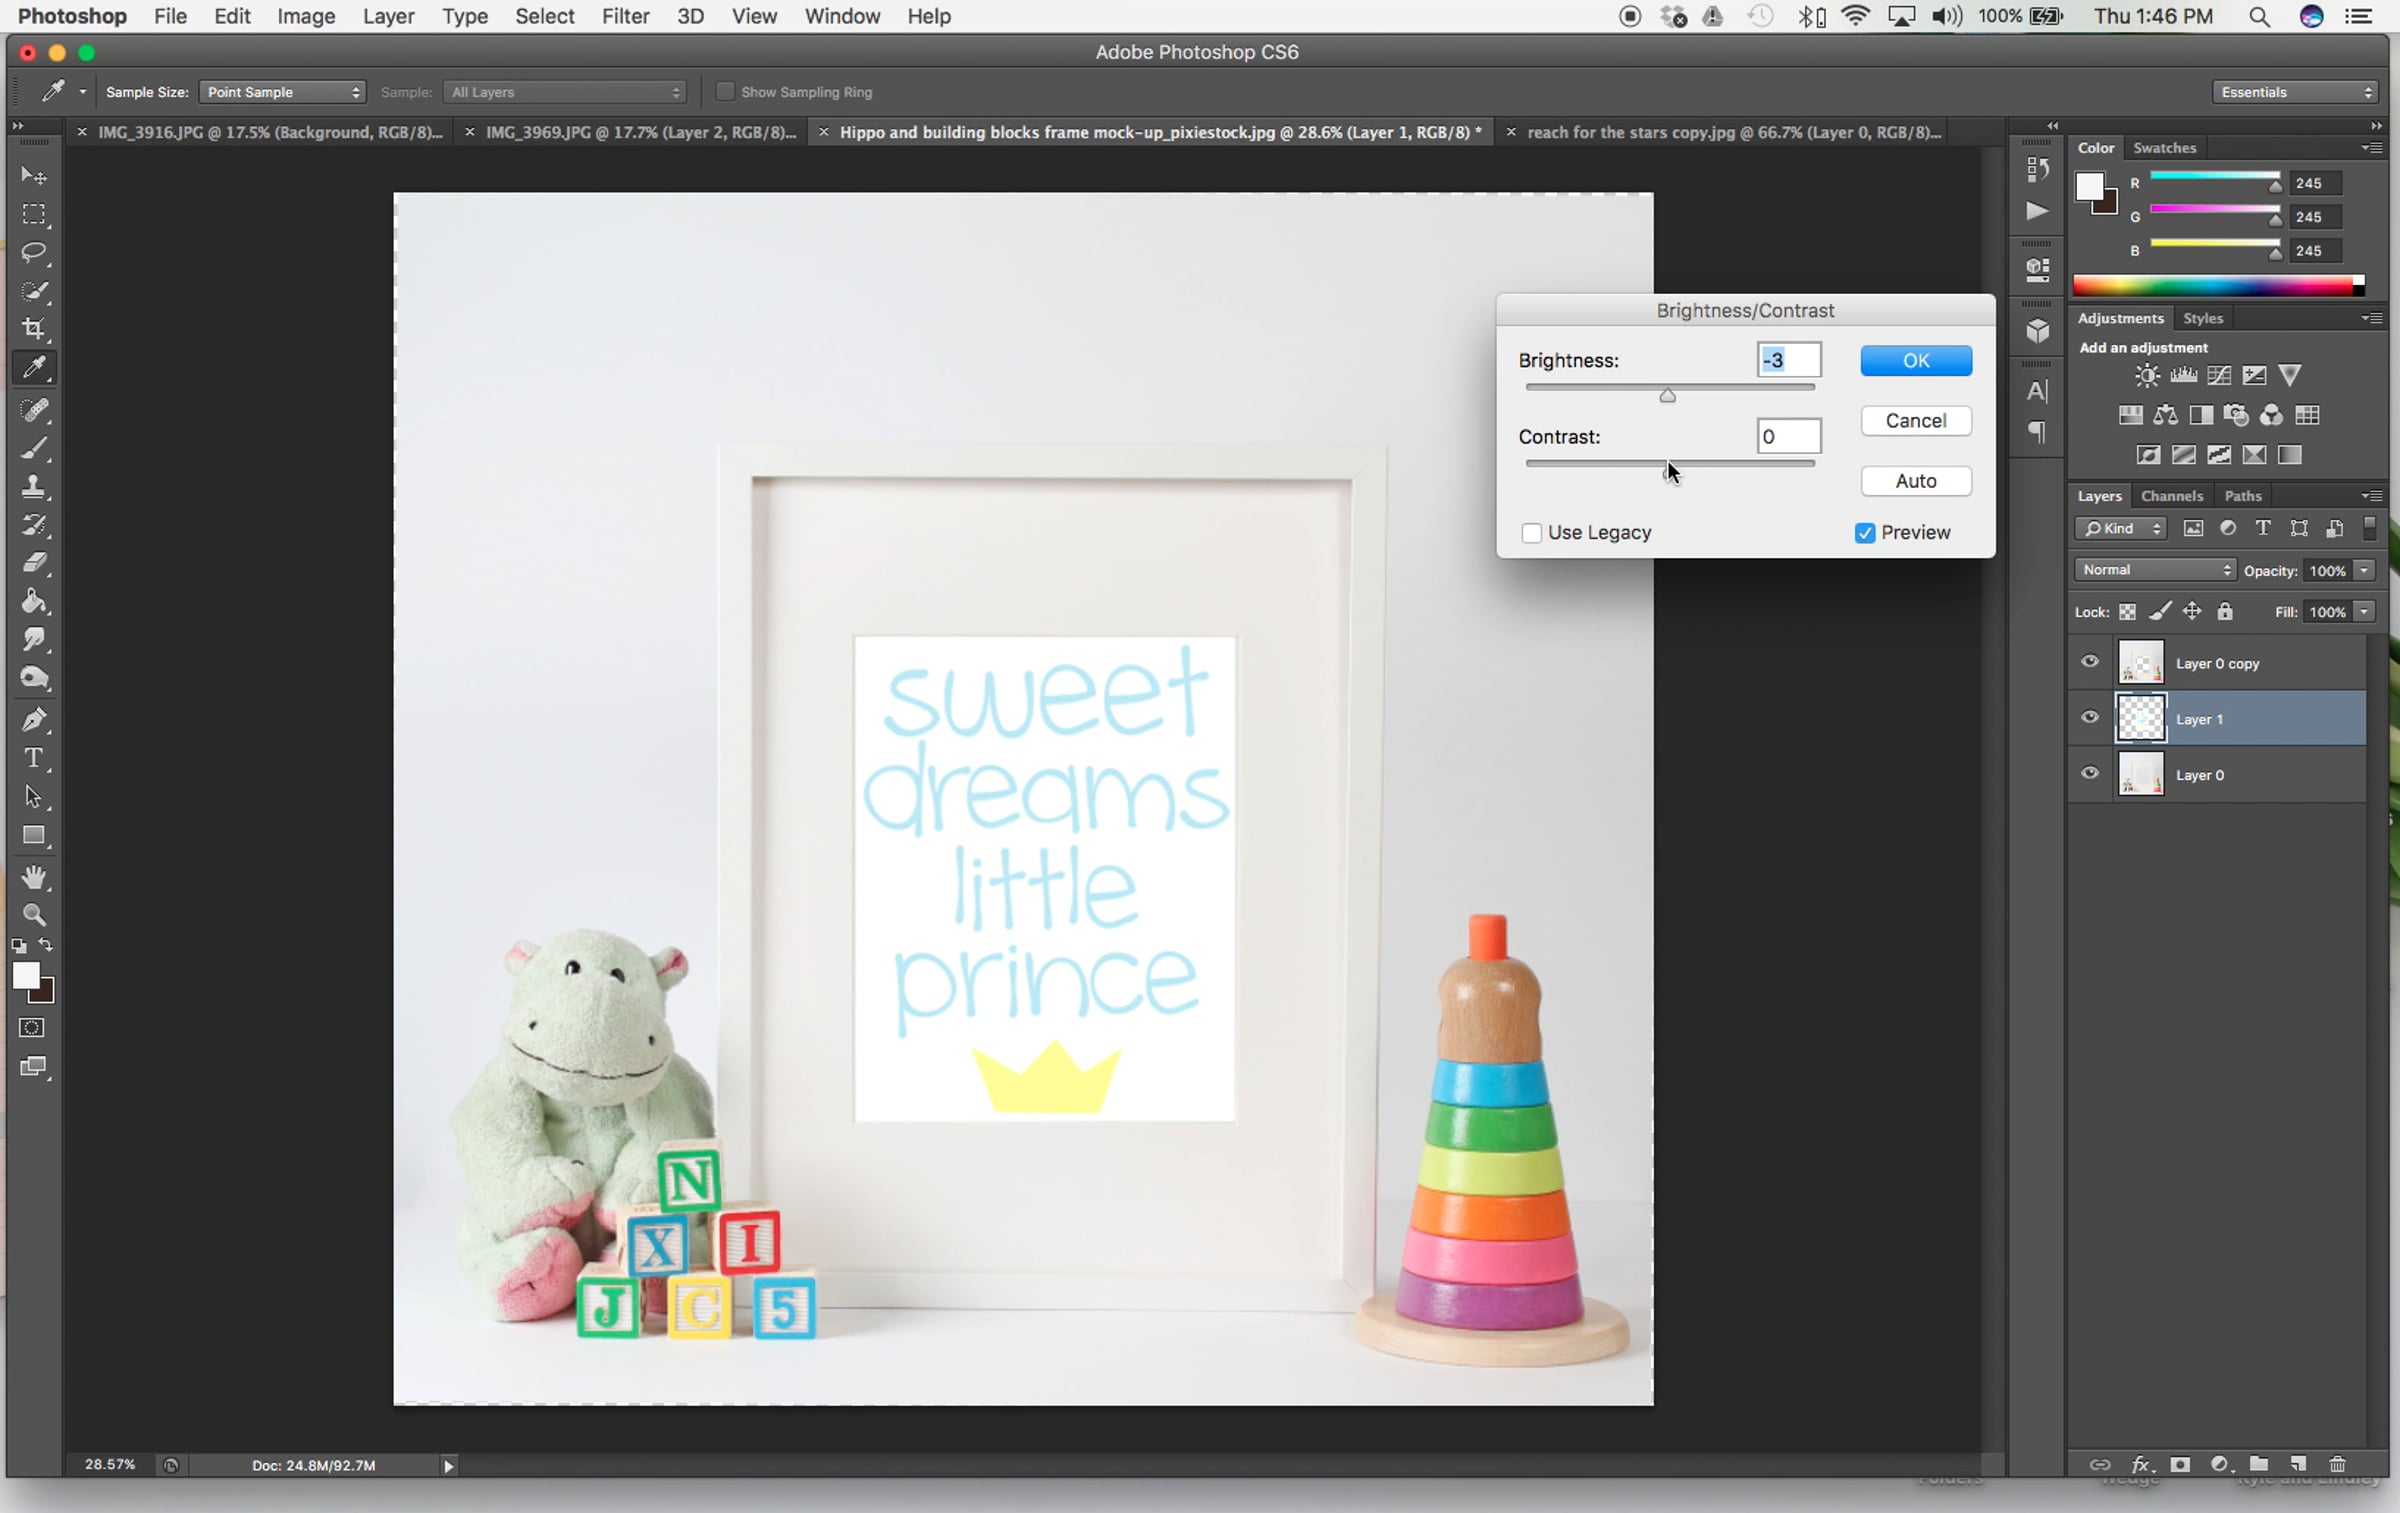Open the Filter menu
This screenshot has height=1513, width=2400.
click(625, 16)
